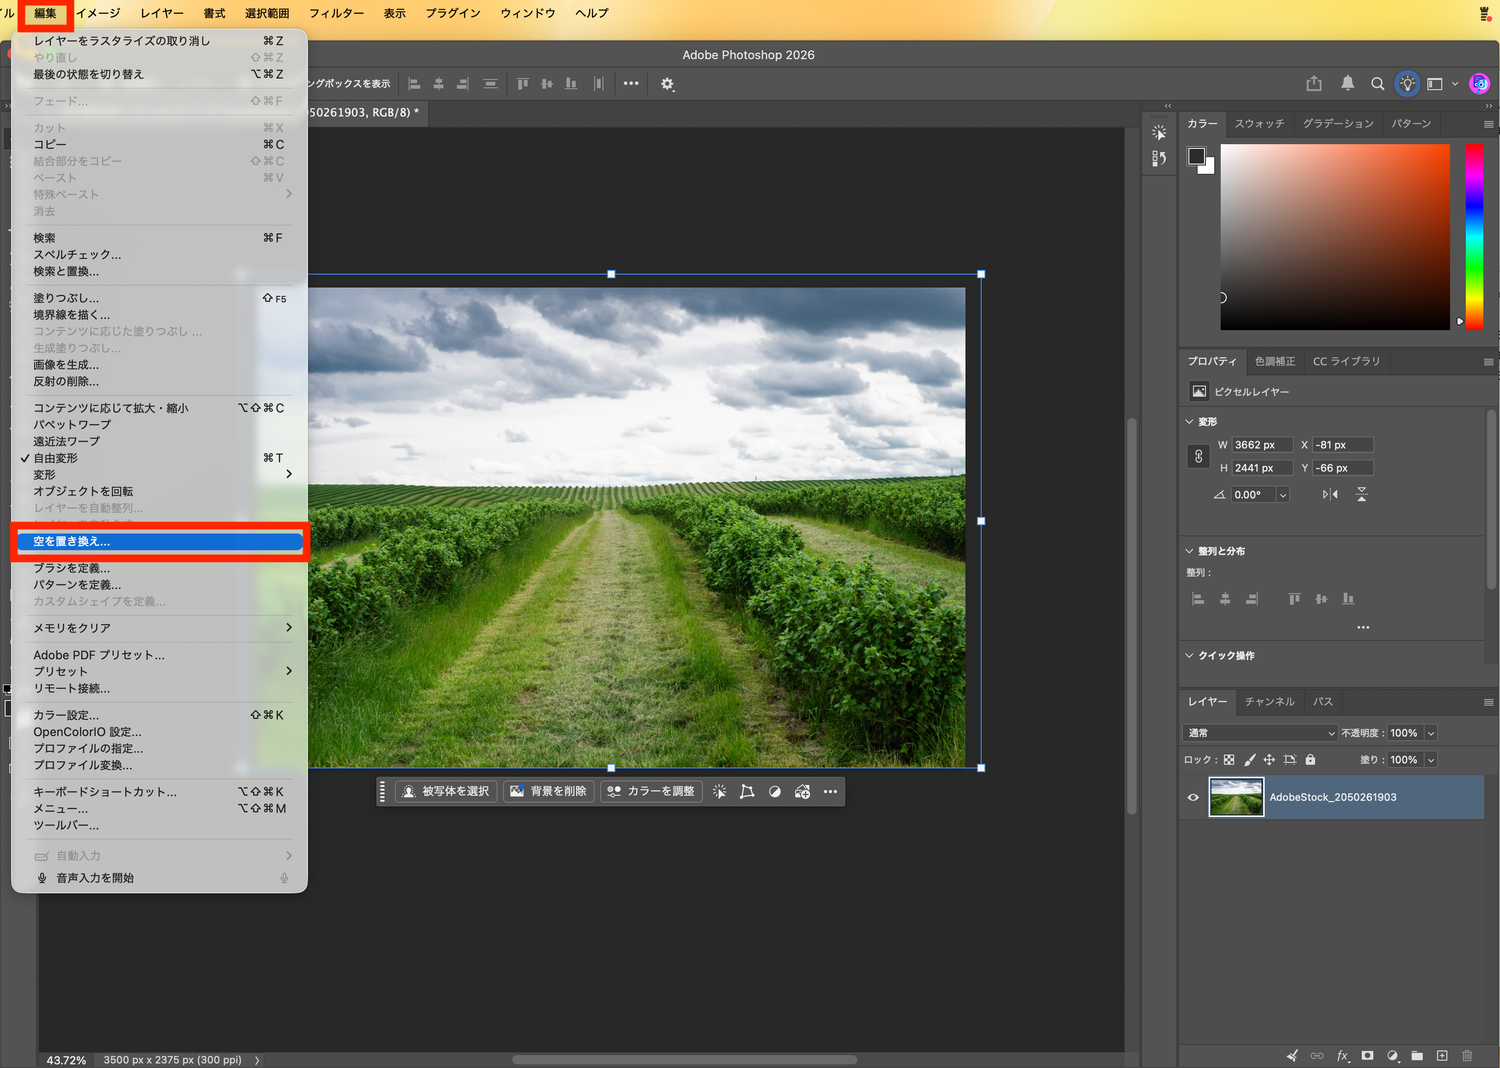1500x1068 pixels.
Task: Open the Discover lightbulb icon
Action: pos(1407,84)
